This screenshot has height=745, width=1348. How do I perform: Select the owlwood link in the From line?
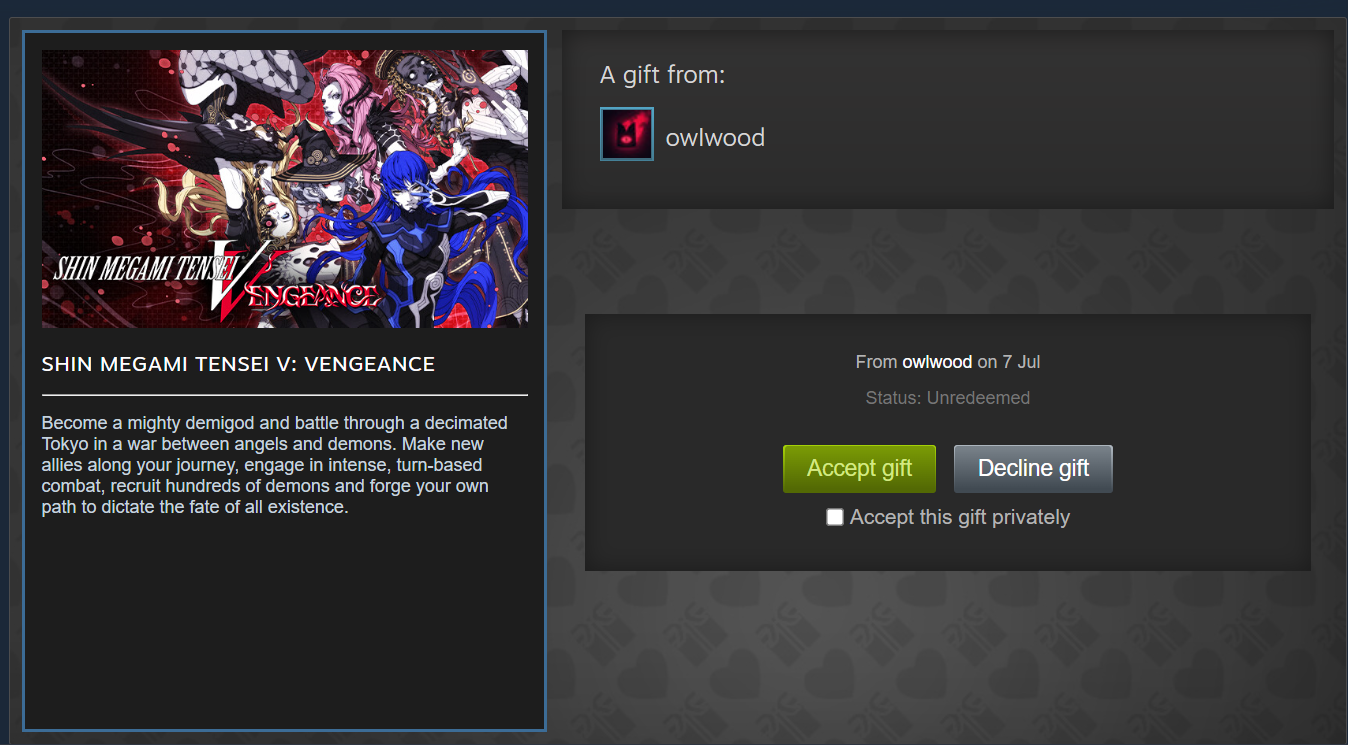[x=937, y=362]
